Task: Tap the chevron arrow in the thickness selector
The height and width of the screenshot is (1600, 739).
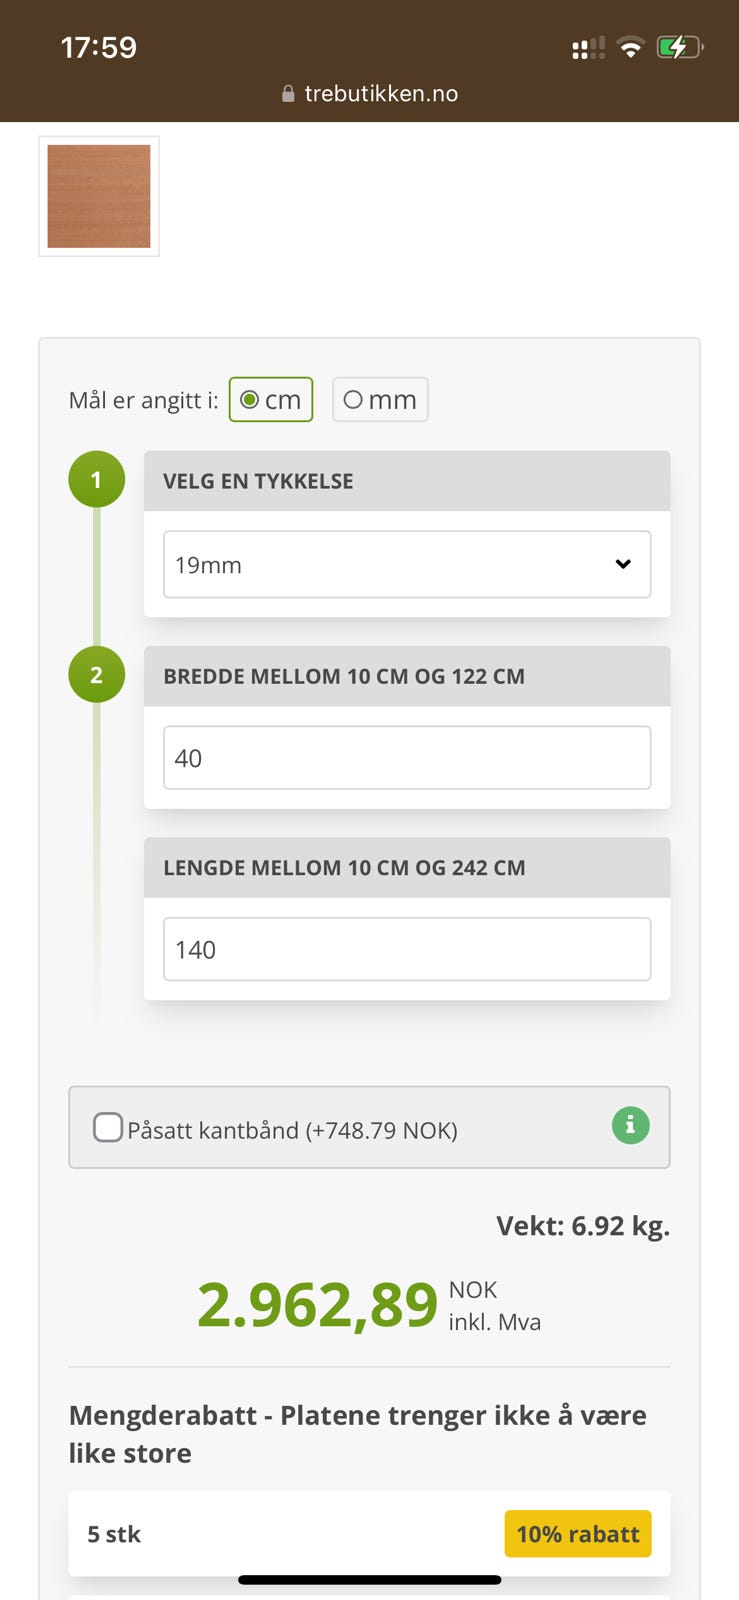Action: [623, 564]
